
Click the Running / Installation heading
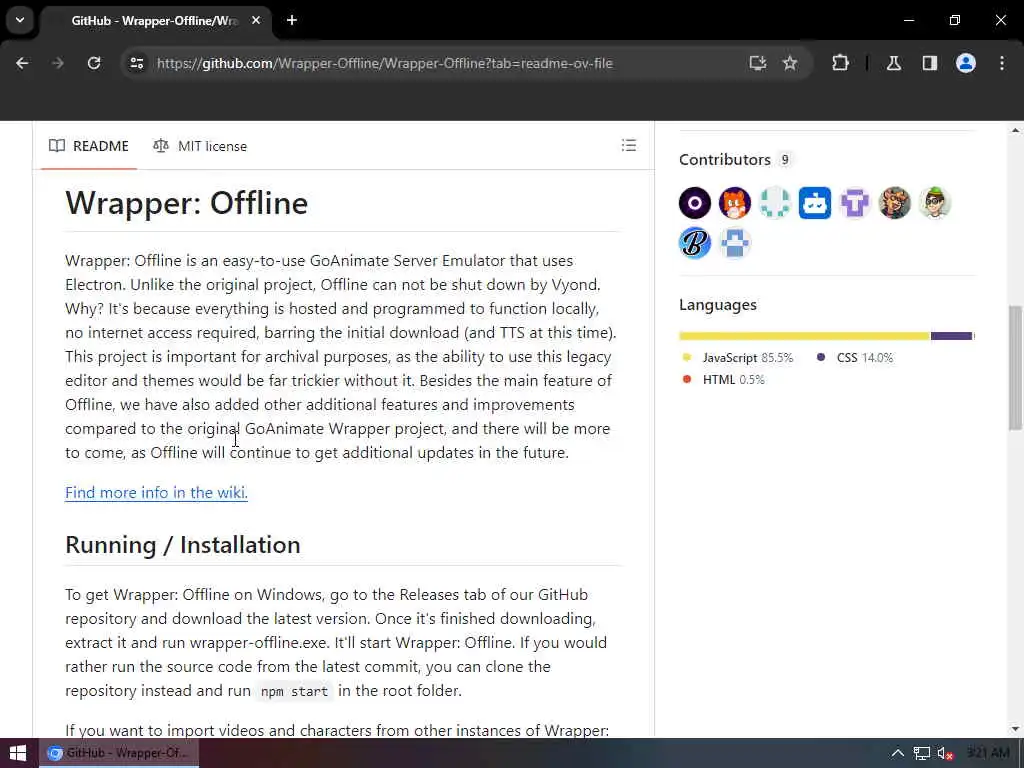click(183, 545)
